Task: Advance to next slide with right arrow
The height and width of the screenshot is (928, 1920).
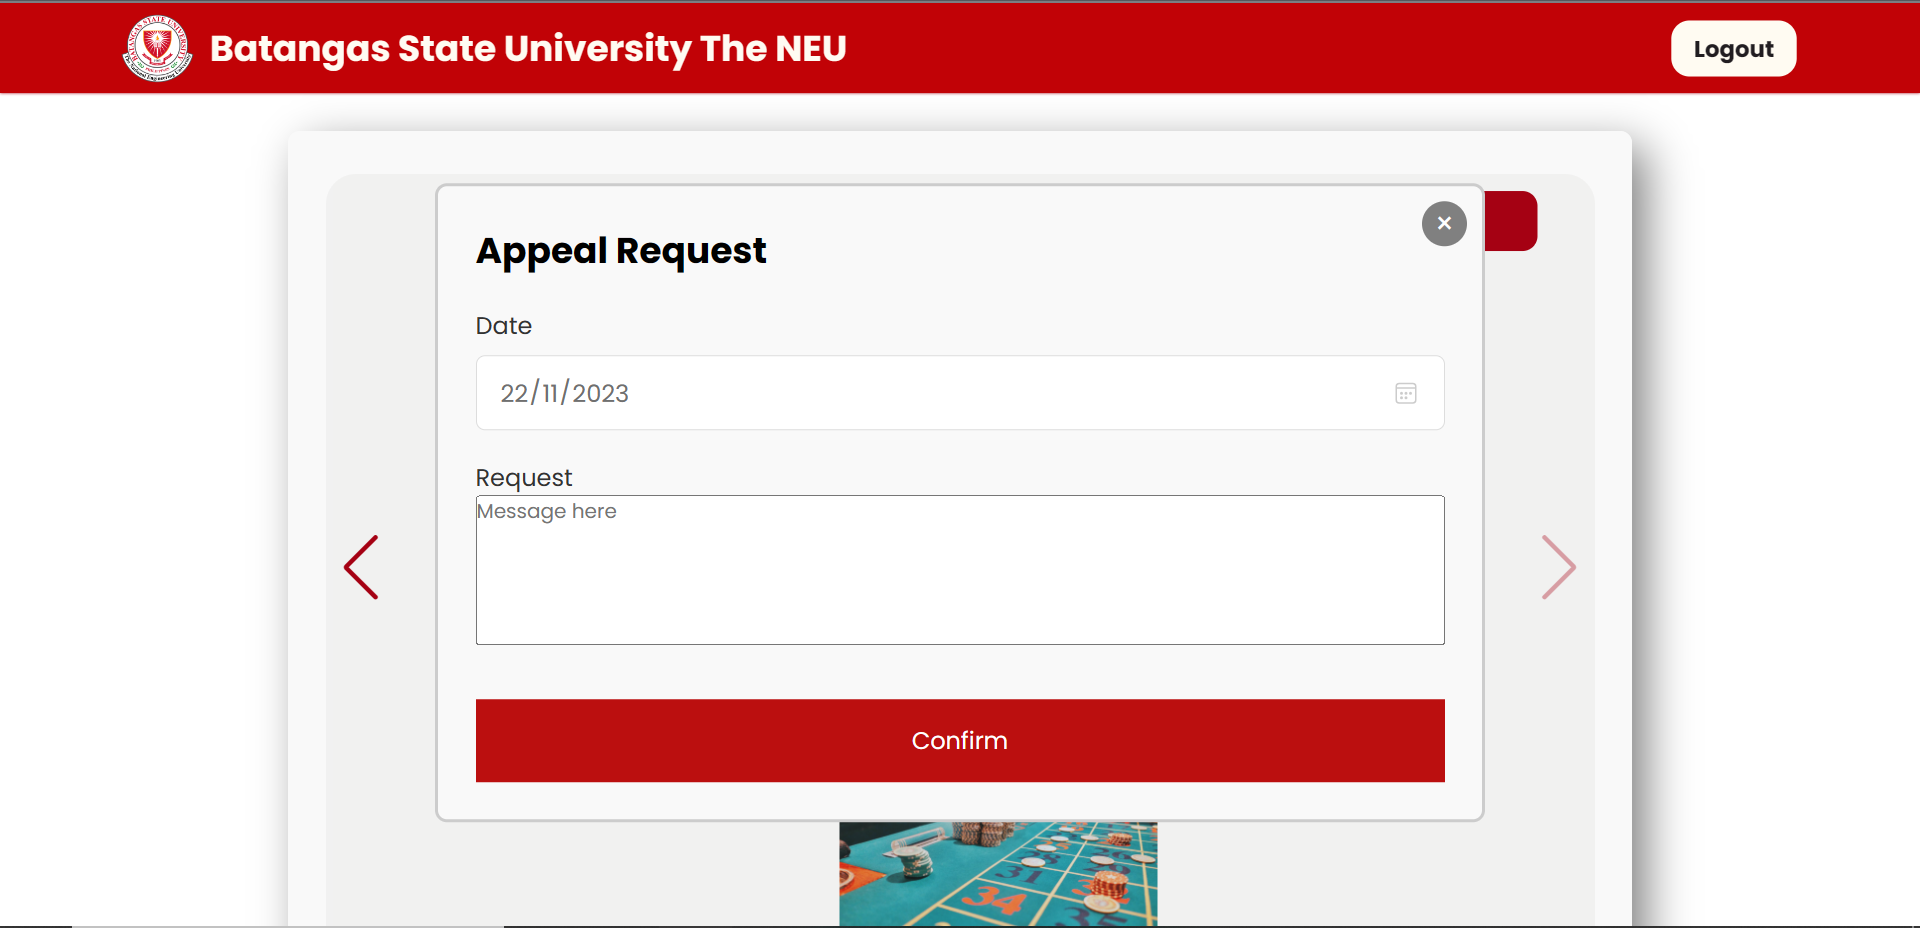Action: pyautogui.click(x=1558, y=567)
